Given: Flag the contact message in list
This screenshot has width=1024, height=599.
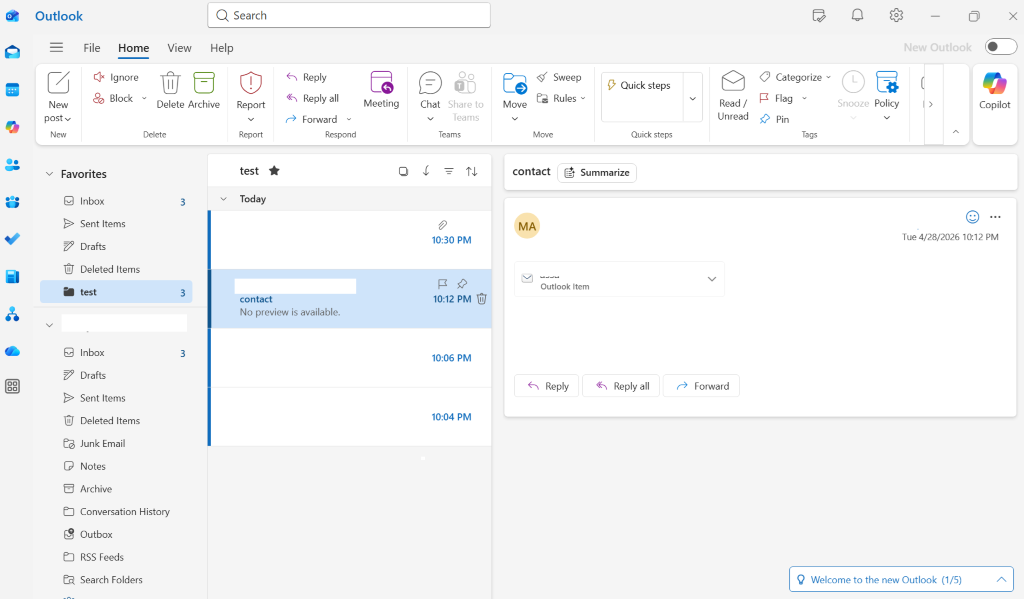Looking at the screenshot, I should tap(442, 283).
